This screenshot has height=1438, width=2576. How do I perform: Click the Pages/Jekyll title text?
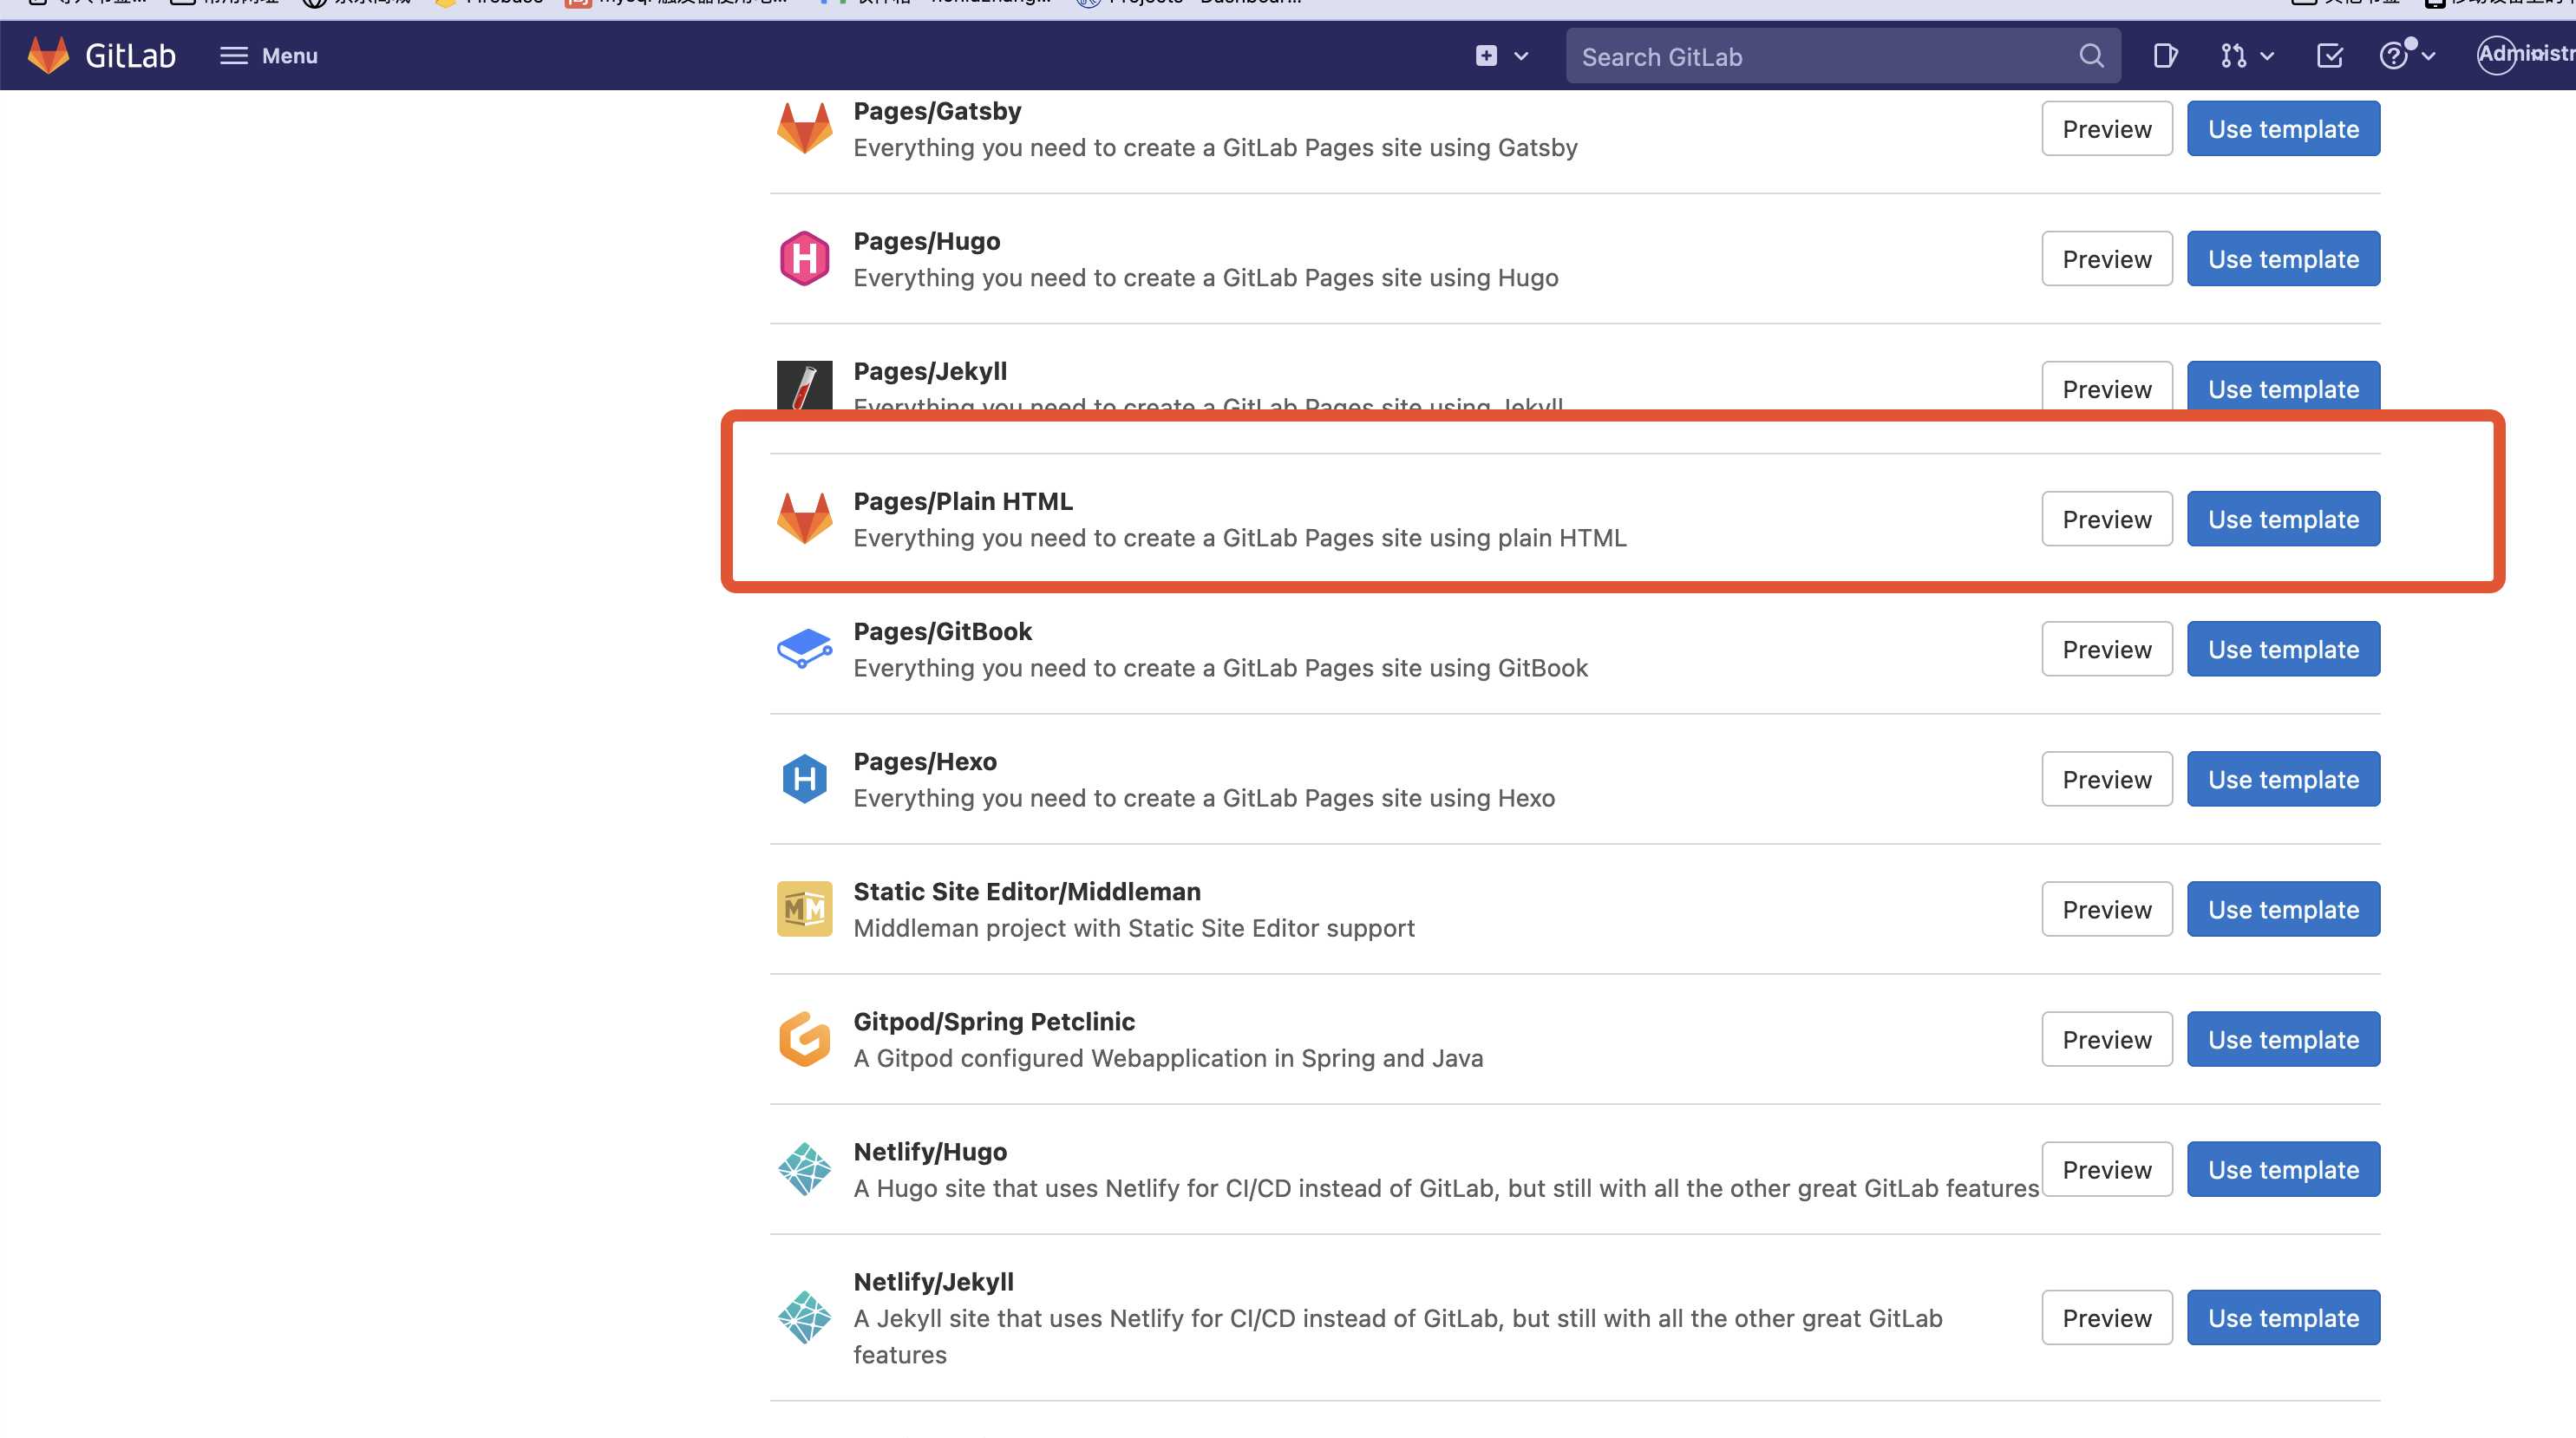(x=930, y=371)
